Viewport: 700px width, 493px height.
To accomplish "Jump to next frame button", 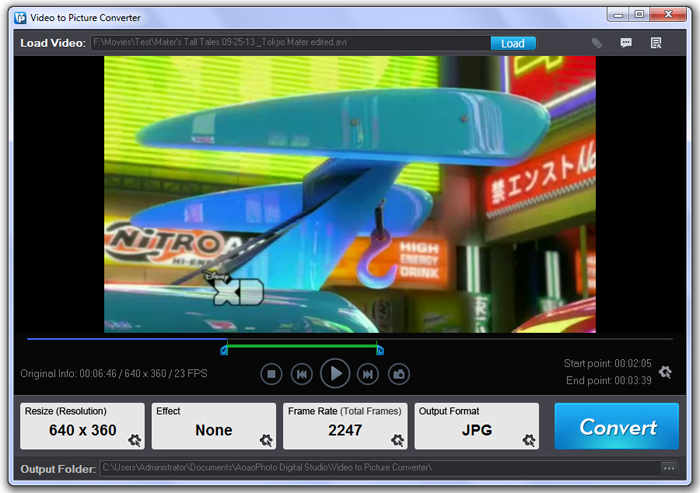I will pyautogui.click(x=368, y=374).
